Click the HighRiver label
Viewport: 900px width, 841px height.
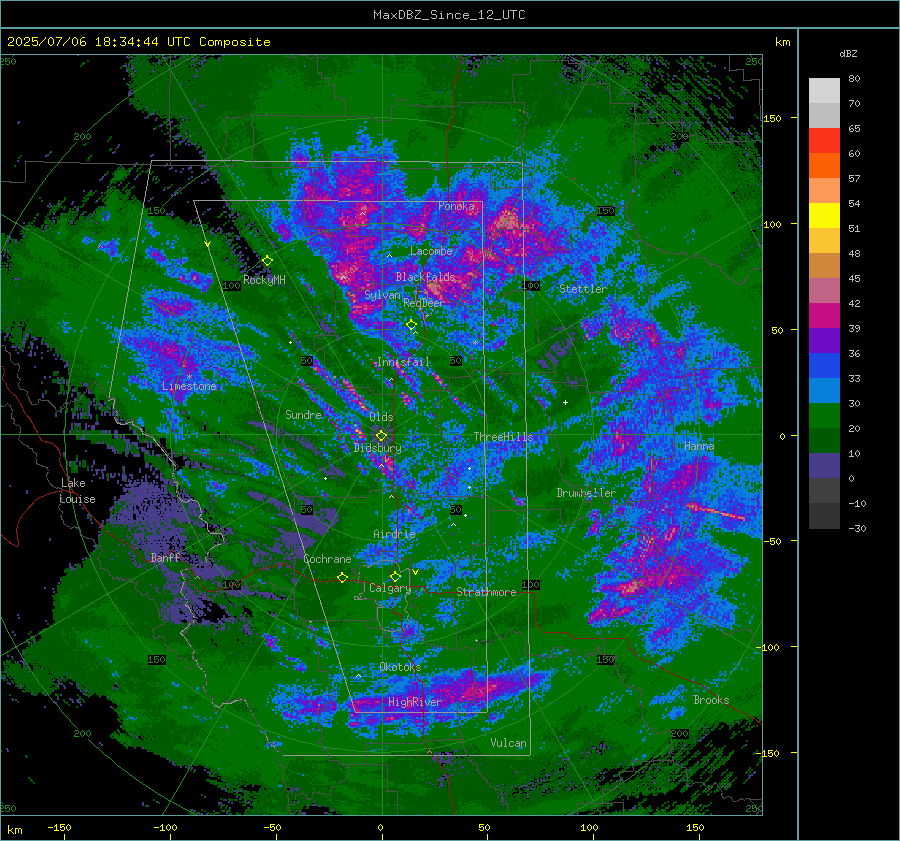pos(415,702)
